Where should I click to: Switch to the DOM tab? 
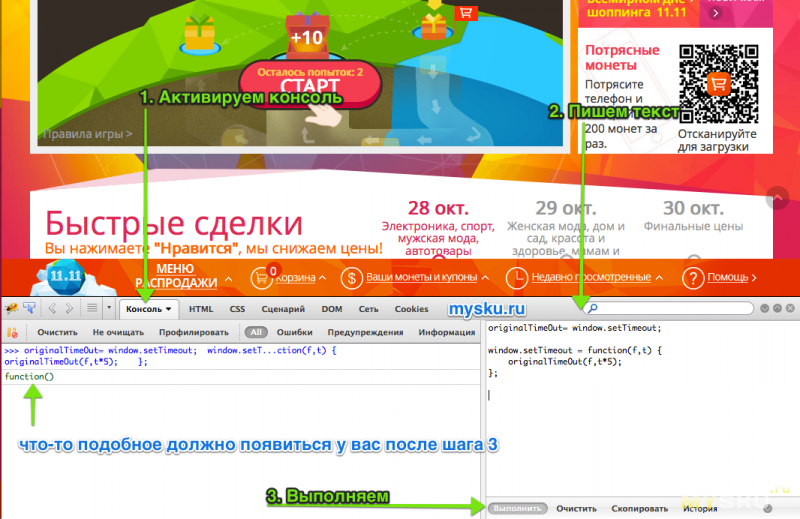click(x=332, y=309)
